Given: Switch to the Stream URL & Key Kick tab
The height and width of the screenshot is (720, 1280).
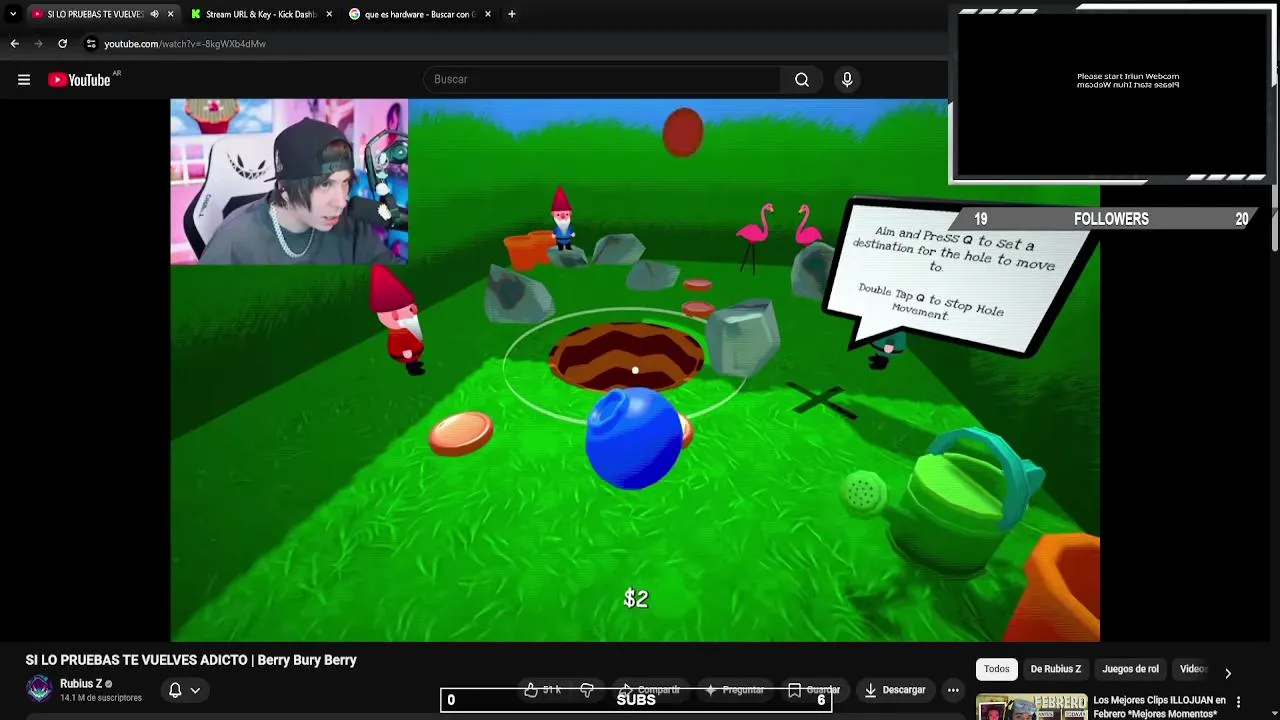Looking at the screenshot, I should (x=261, y=14).
